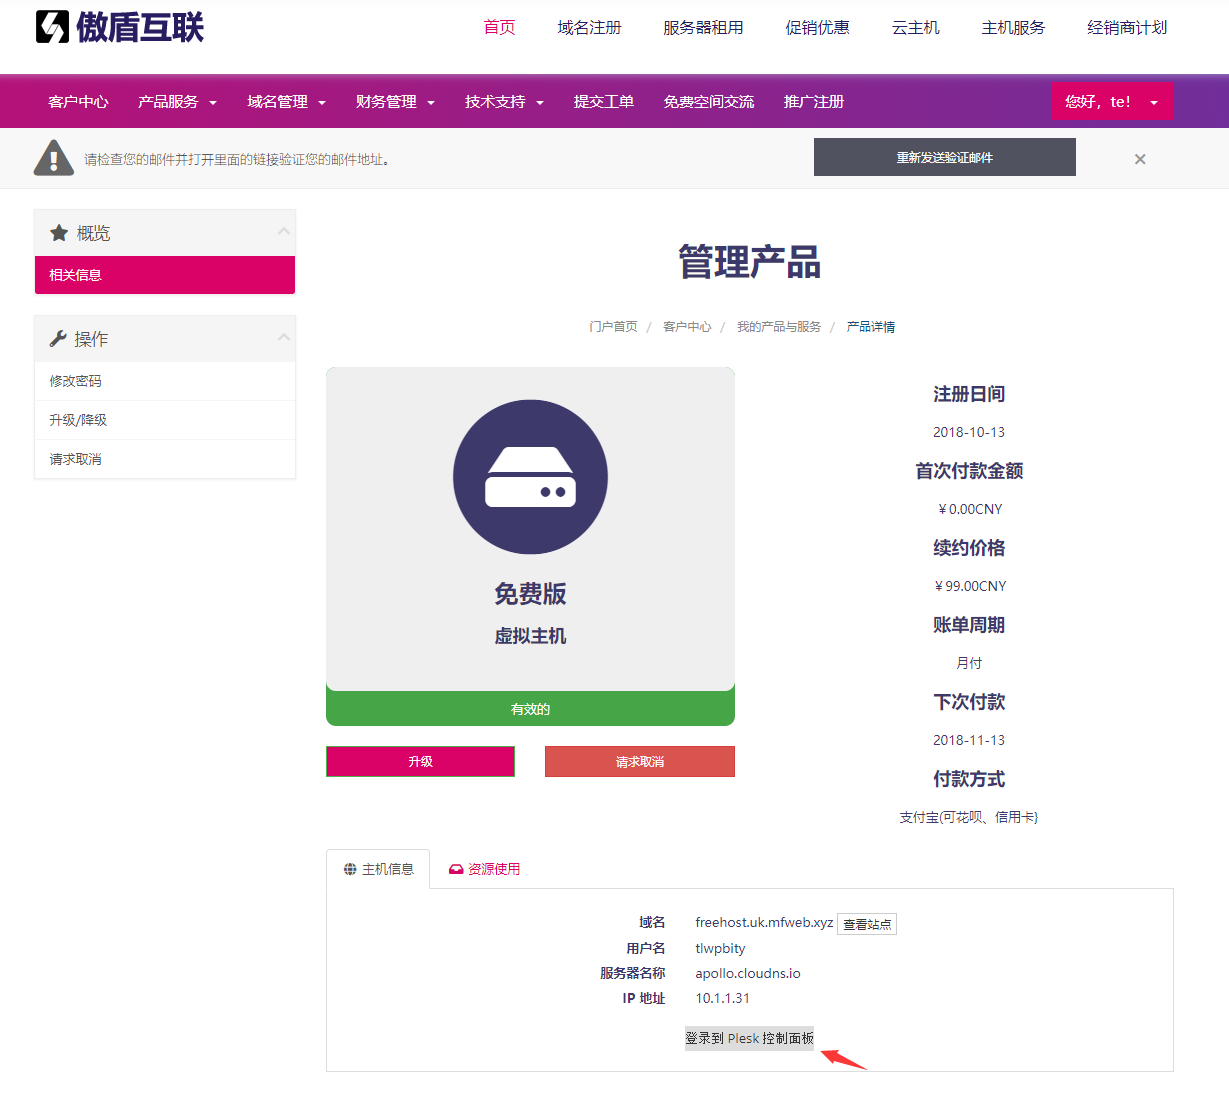
Task: Open 免费空间交流 menu item
Action: coord(709,102)
